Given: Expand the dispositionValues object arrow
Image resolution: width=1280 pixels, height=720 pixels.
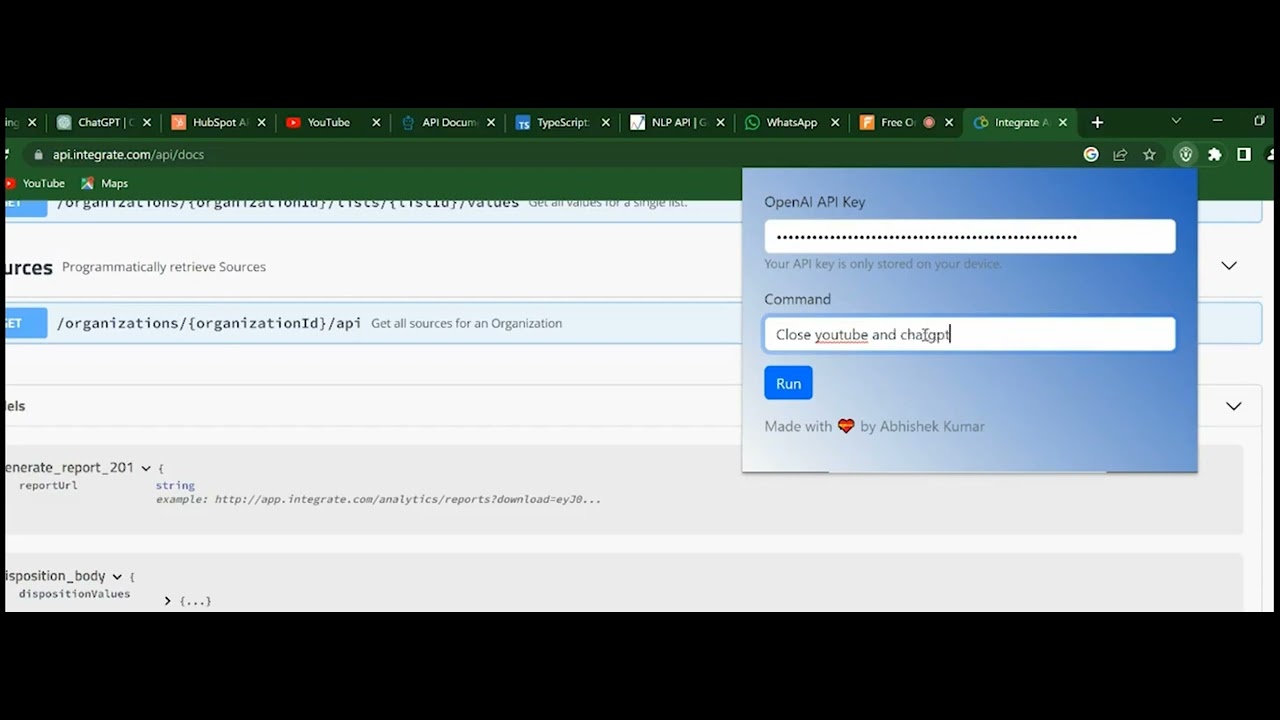Looking at the screenshot, I should tap(167, 601).
